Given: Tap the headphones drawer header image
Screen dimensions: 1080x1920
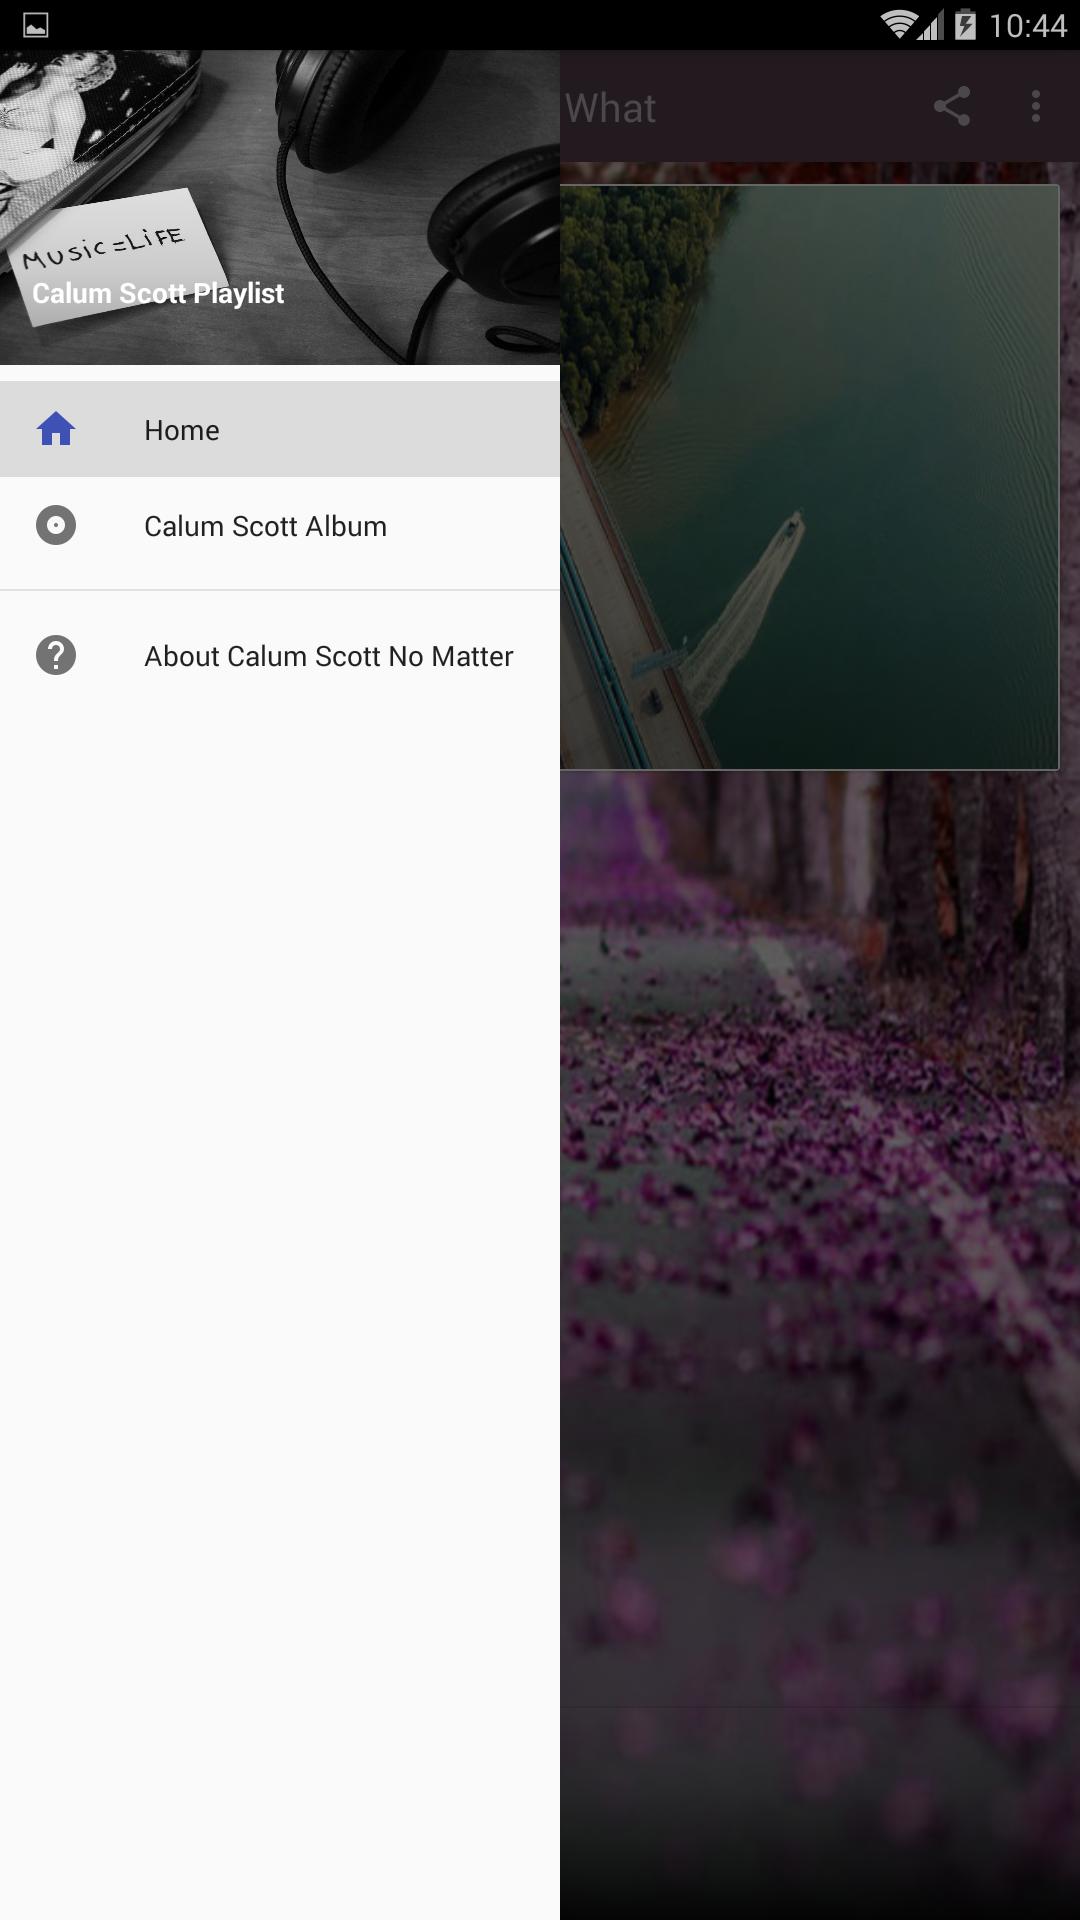Looking at the screenshot, I should click(x=280, y=207).
